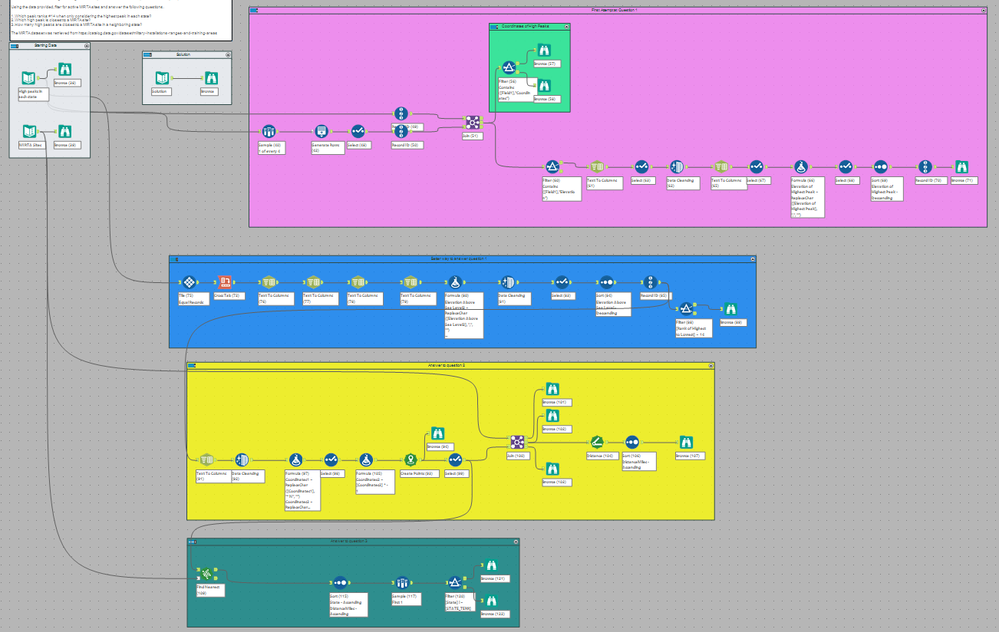This screenshot has width=999, height=632.
Task: Select the Join (100) tool in yellow container
Action: 517,442
